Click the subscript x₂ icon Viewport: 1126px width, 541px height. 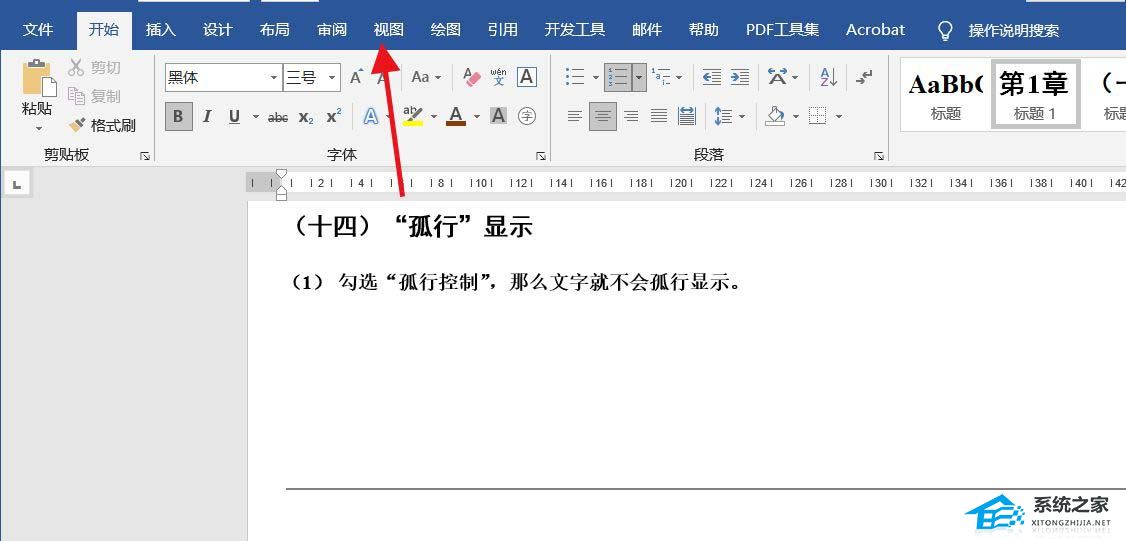[x=306, y=116]
